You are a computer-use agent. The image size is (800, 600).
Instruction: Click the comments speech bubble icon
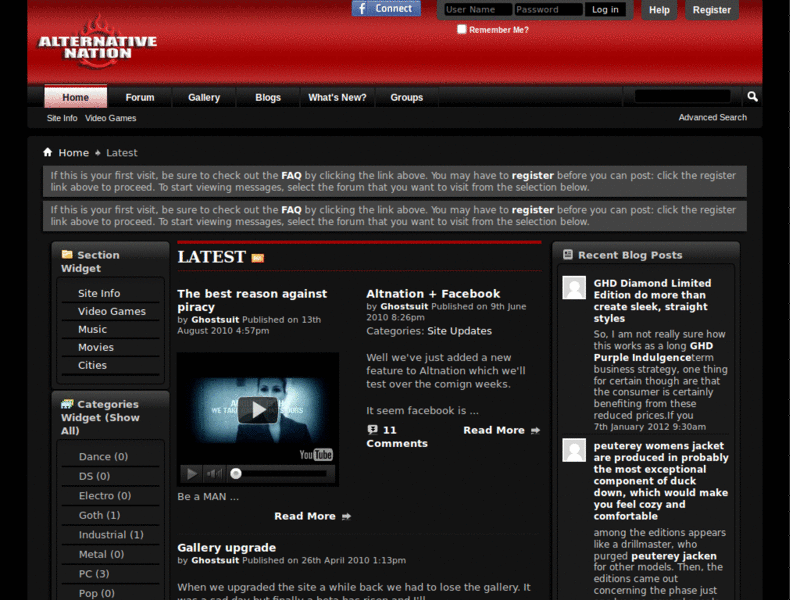click(372, 430)
